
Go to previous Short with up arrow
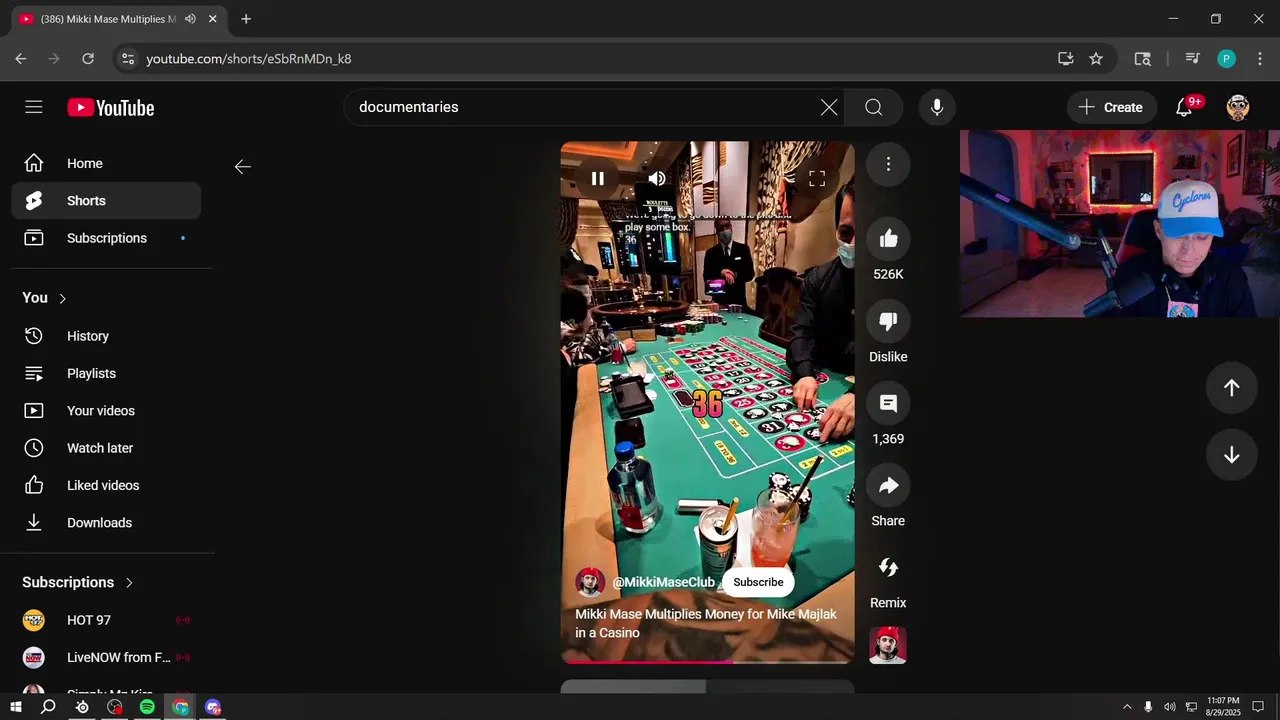pos(1231,388)
